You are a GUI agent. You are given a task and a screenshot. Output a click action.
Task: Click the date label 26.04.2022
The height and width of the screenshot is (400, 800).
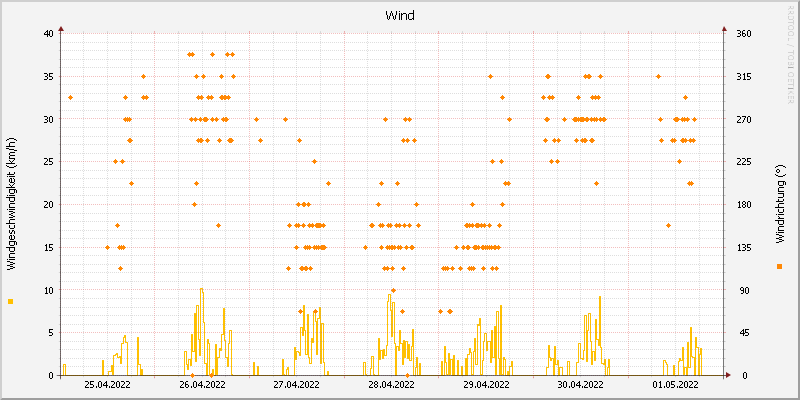202,385
